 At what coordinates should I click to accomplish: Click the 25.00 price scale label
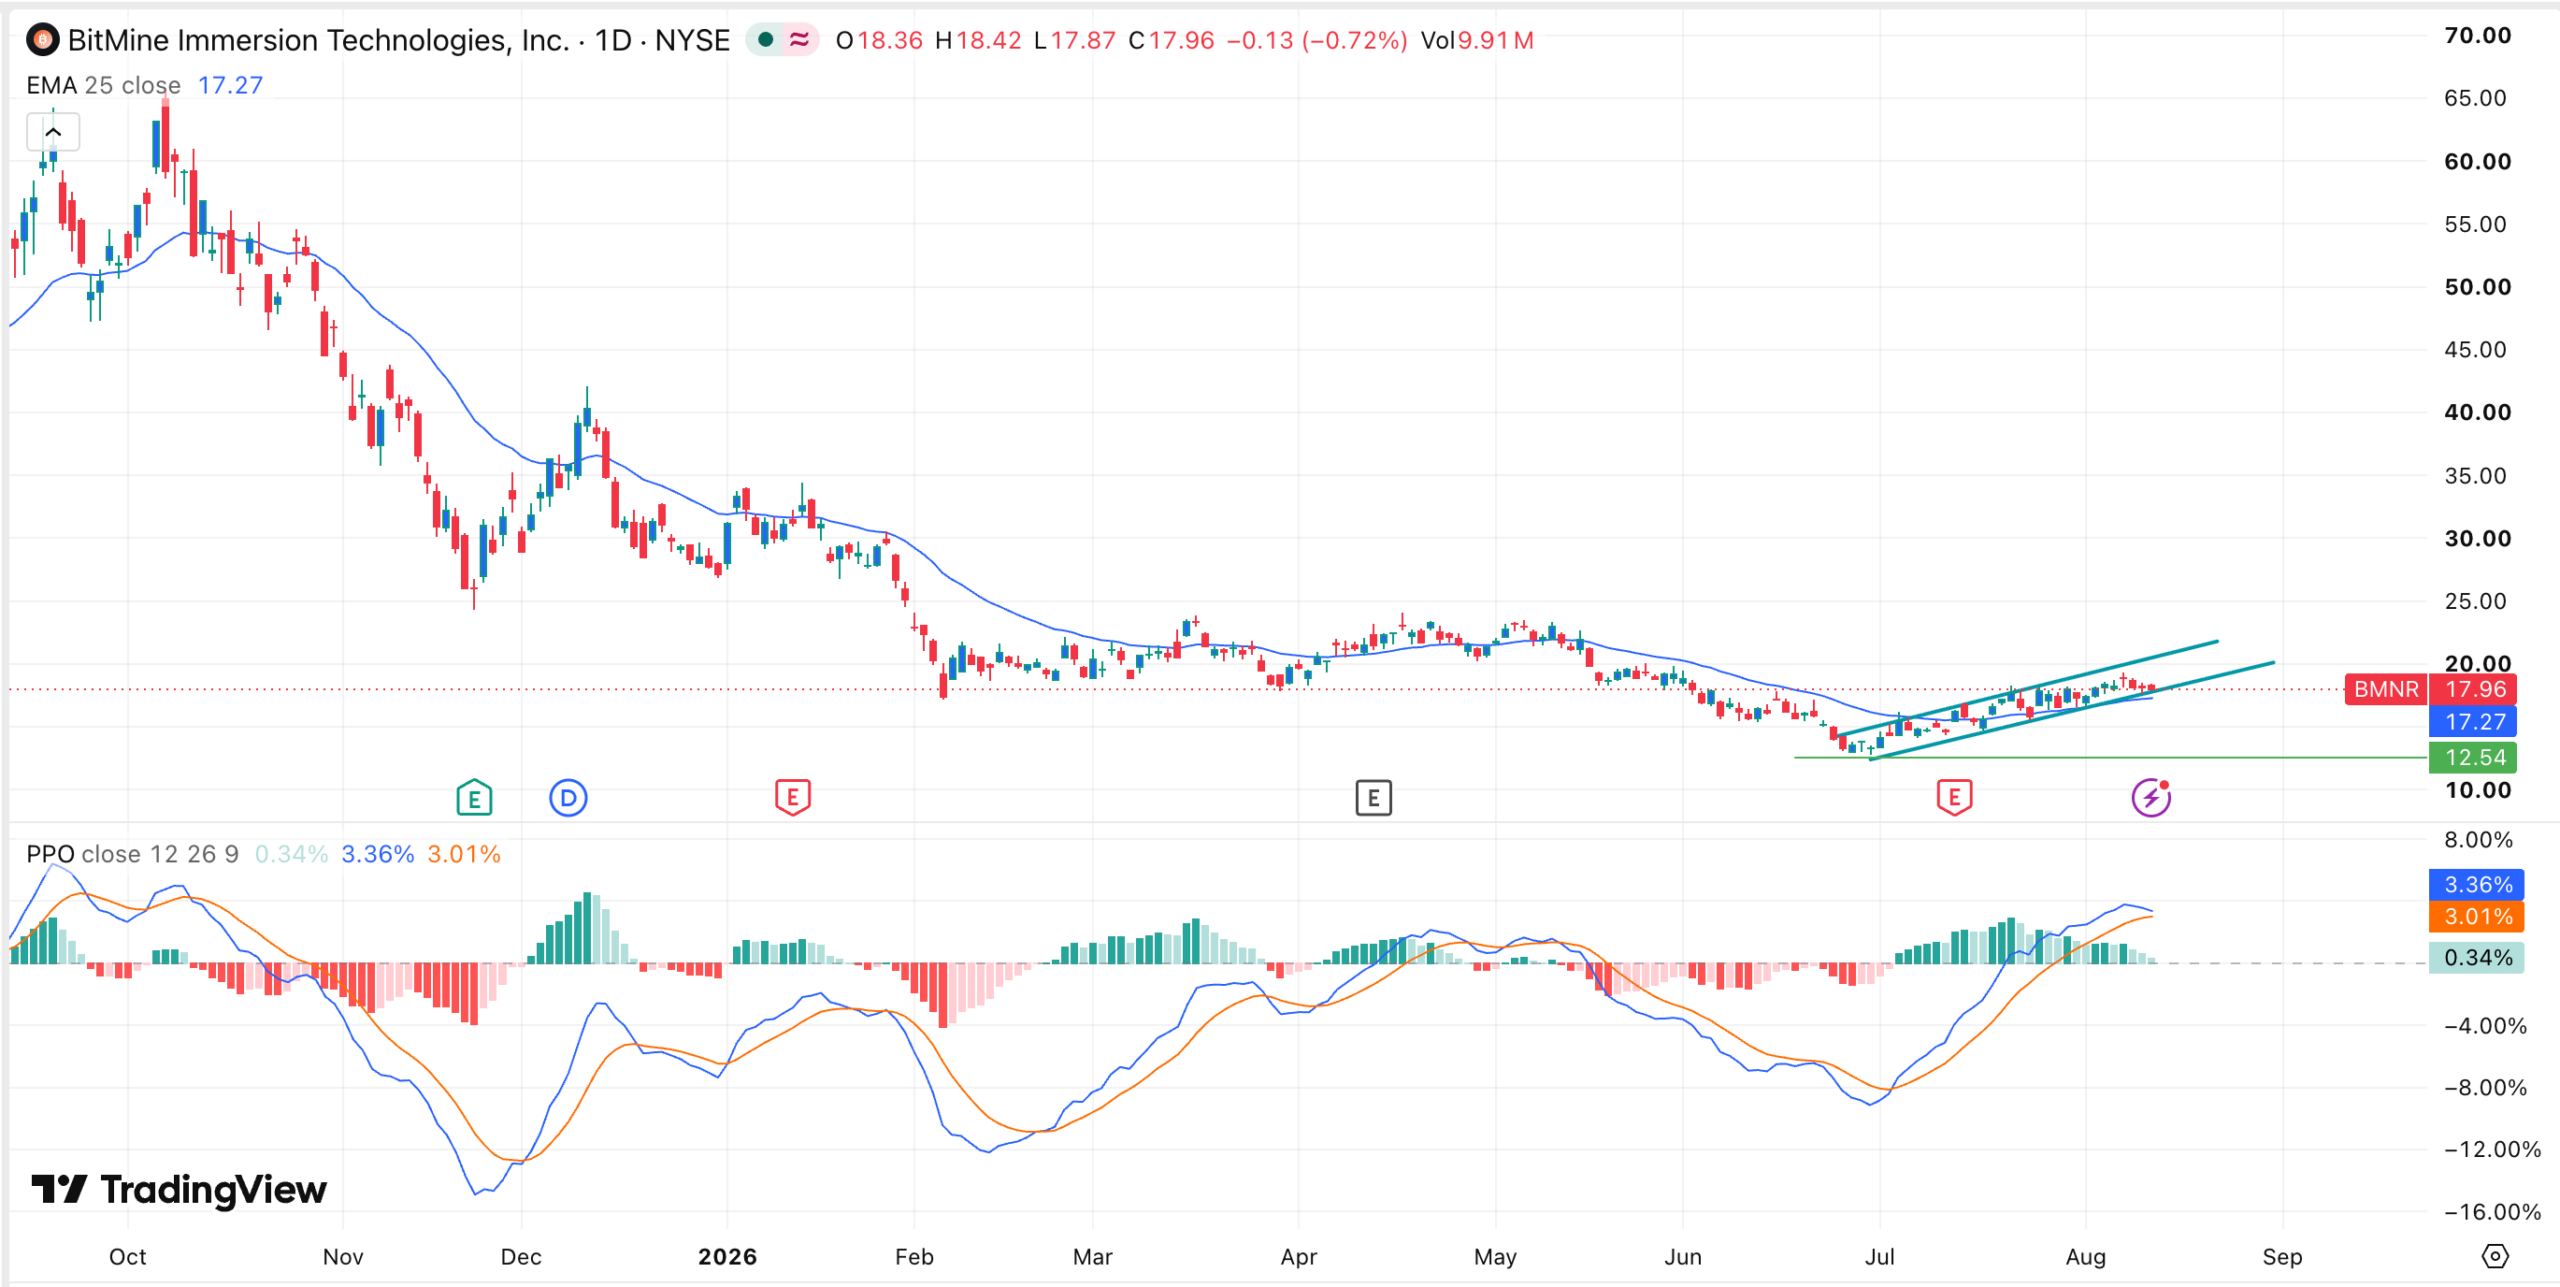pos(2477,601)
